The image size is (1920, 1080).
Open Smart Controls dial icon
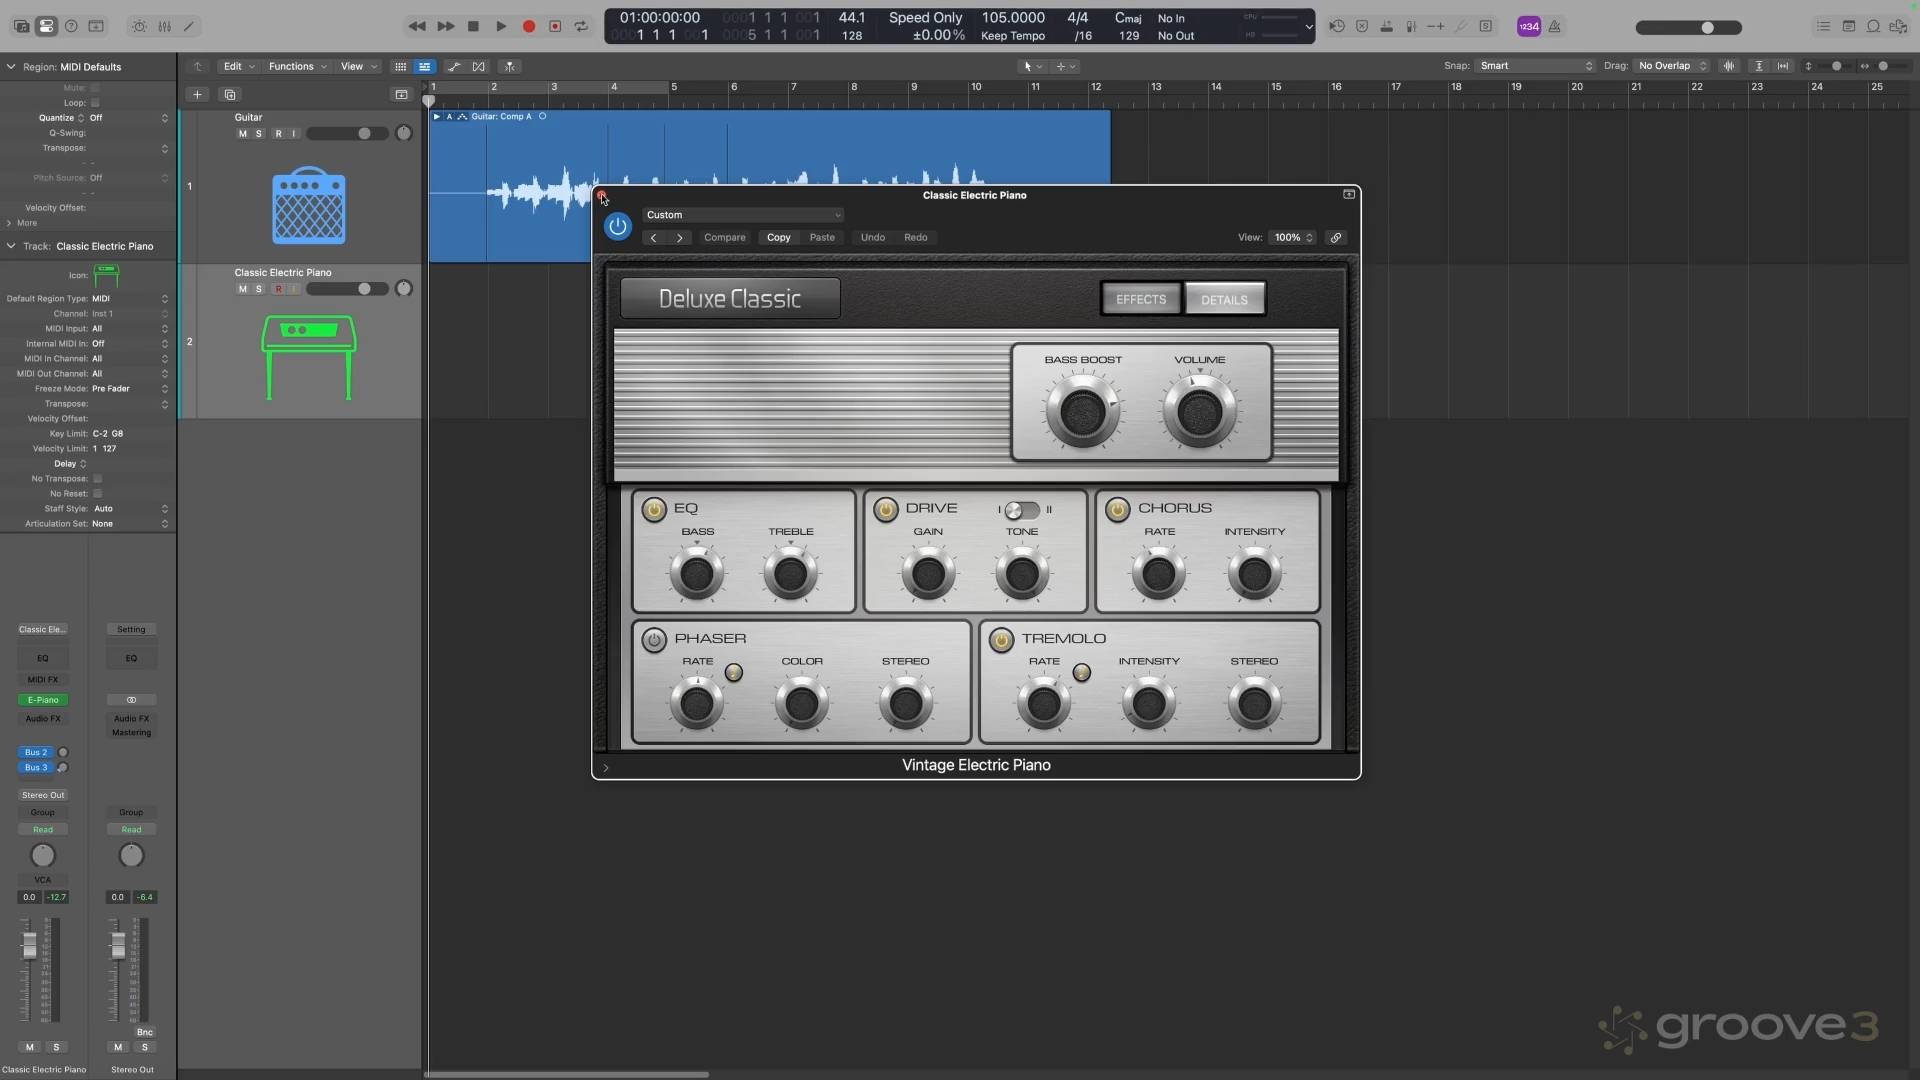139,26
